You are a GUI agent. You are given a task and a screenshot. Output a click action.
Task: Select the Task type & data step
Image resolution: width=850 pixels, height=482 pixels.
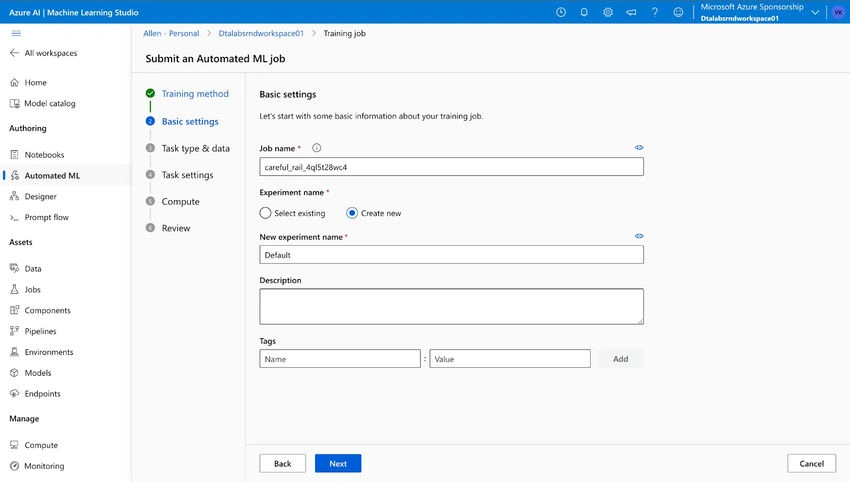click(x=195, y=148)
